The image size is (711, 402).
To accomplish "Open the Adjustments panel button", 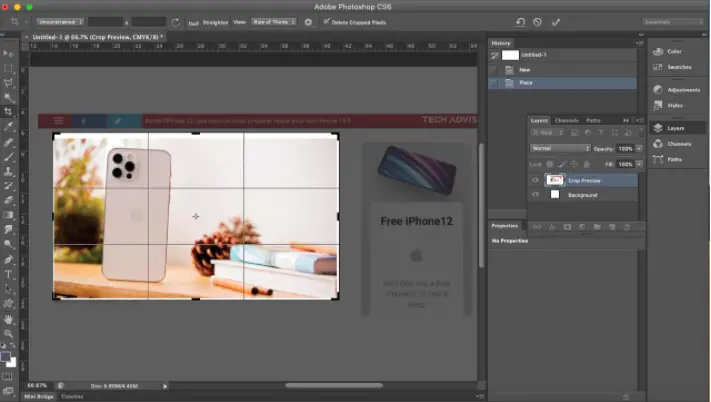I will tap(675, 90).
